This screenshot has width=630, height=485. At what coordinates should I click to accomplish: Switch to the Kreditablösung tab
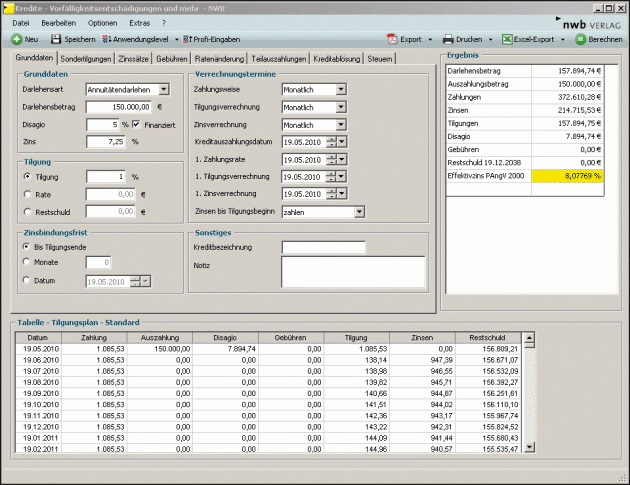click(x=337, y=59)
